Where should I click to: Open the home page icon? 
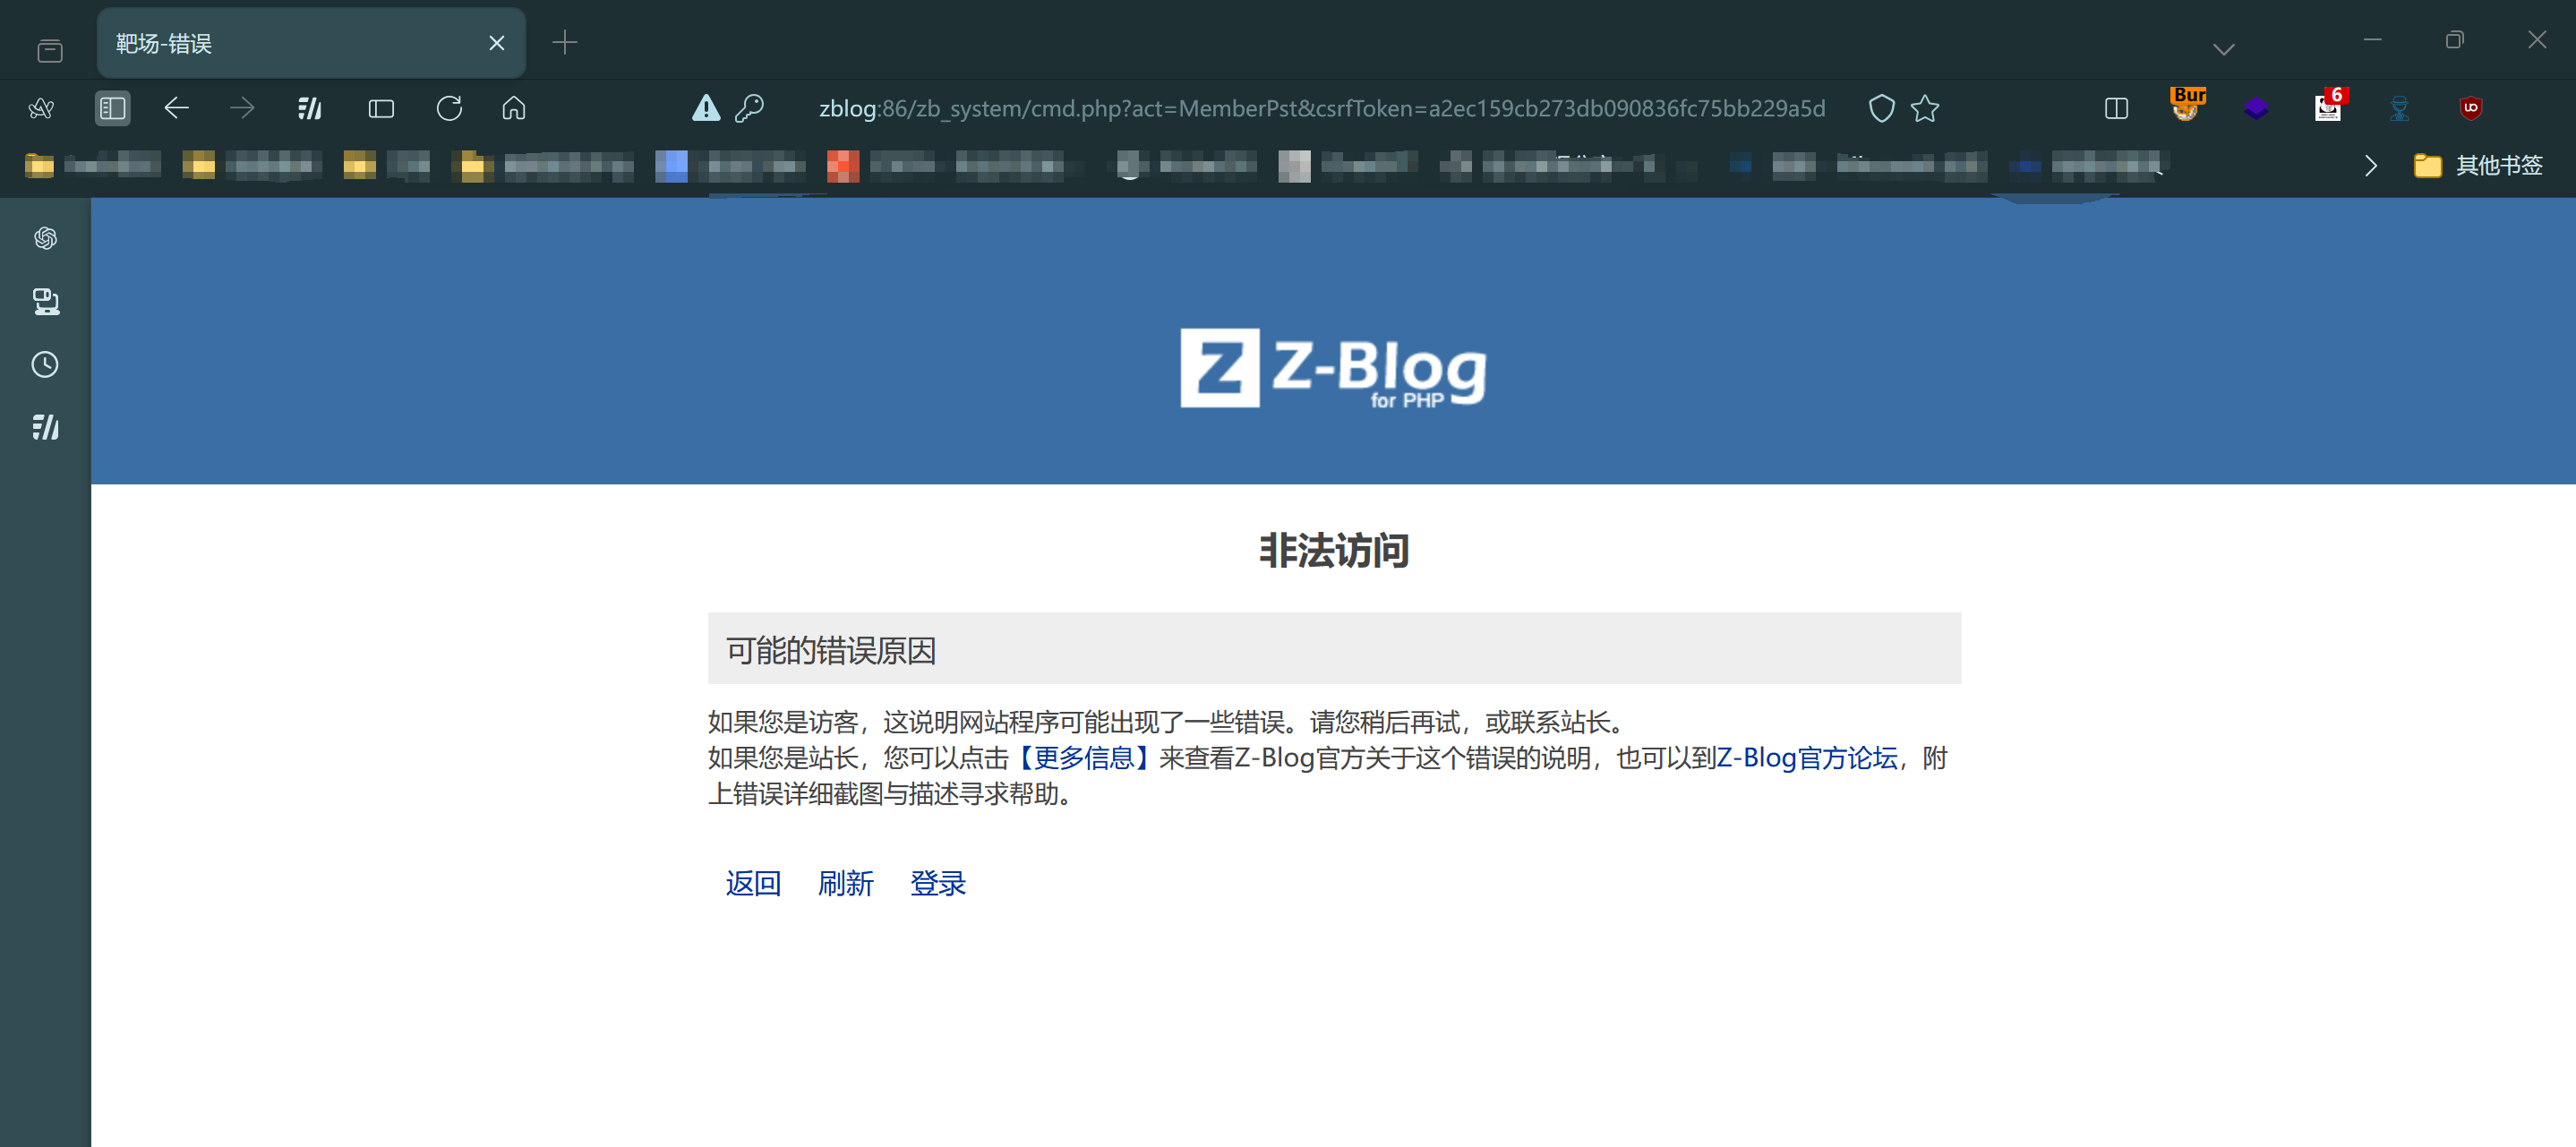point(513,108)
